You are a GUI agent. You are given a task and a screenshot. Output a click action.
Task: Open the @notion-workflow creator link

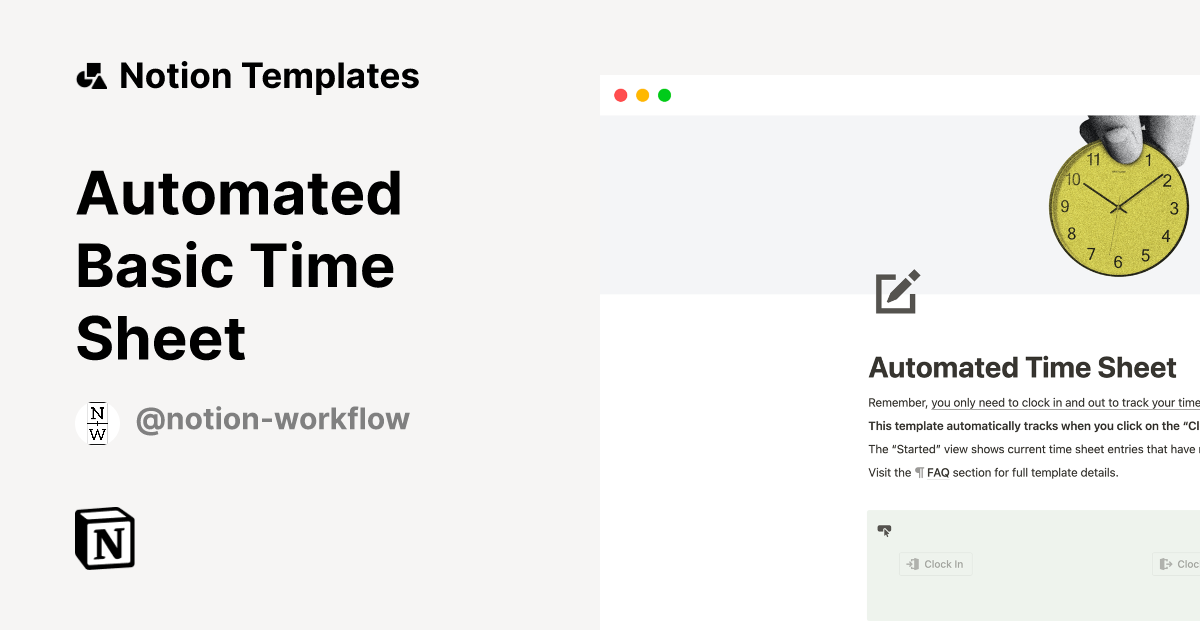click(273, 419)
